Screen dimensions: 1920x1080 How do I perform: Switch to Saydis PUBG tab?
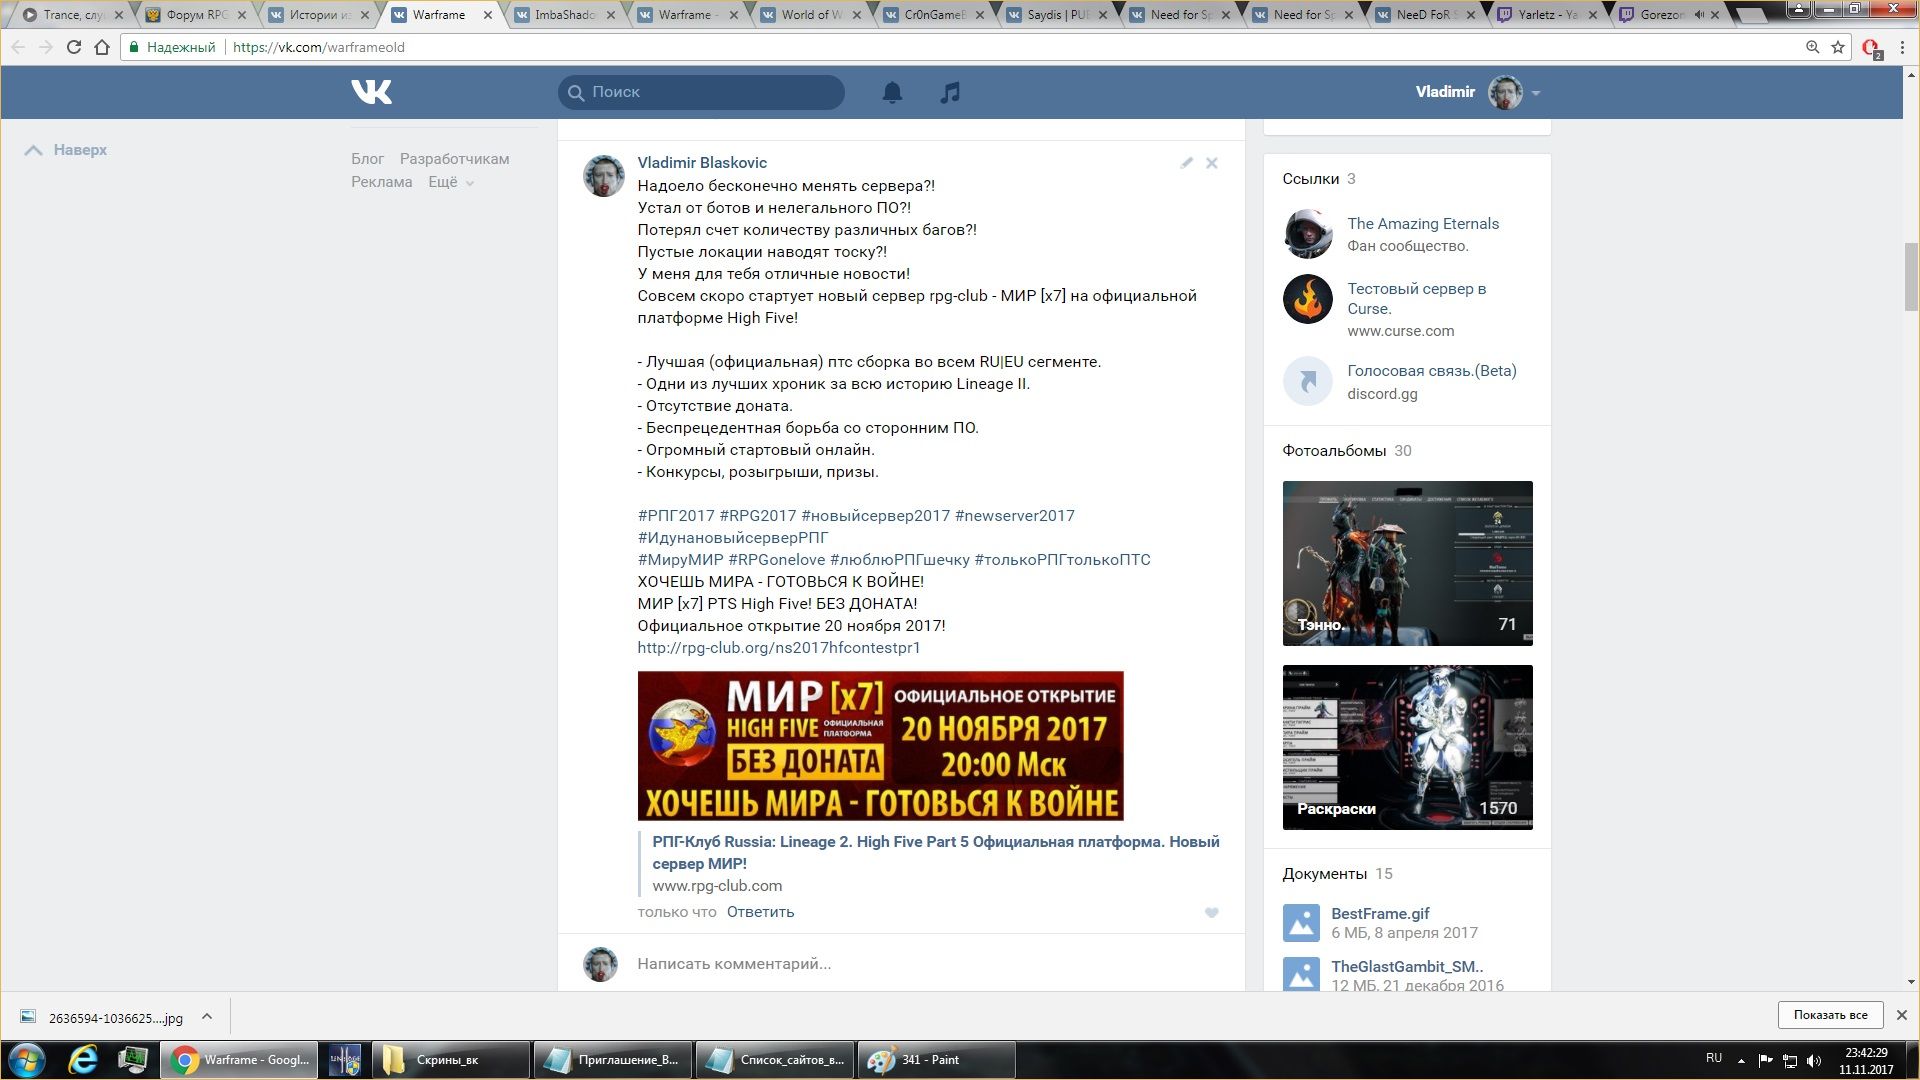tap(1058, 15)
